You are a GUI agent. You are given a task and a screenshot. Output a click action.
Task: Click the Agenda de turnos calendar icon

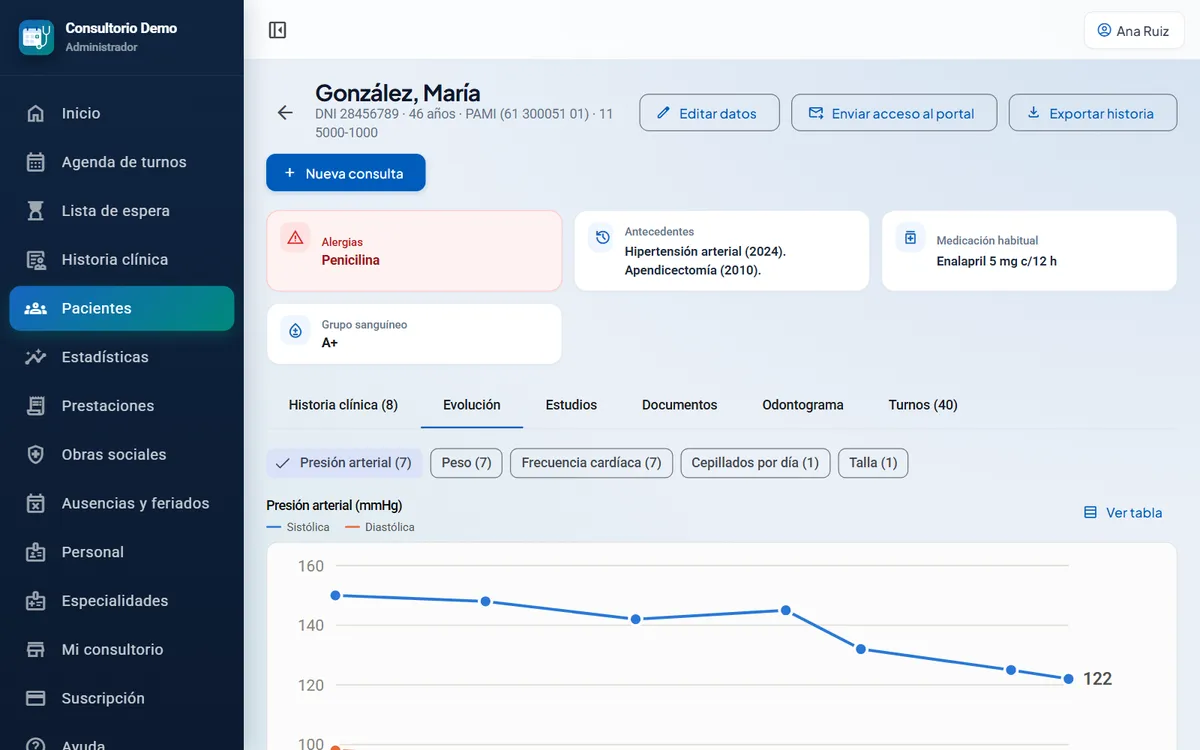pos(36,162)
